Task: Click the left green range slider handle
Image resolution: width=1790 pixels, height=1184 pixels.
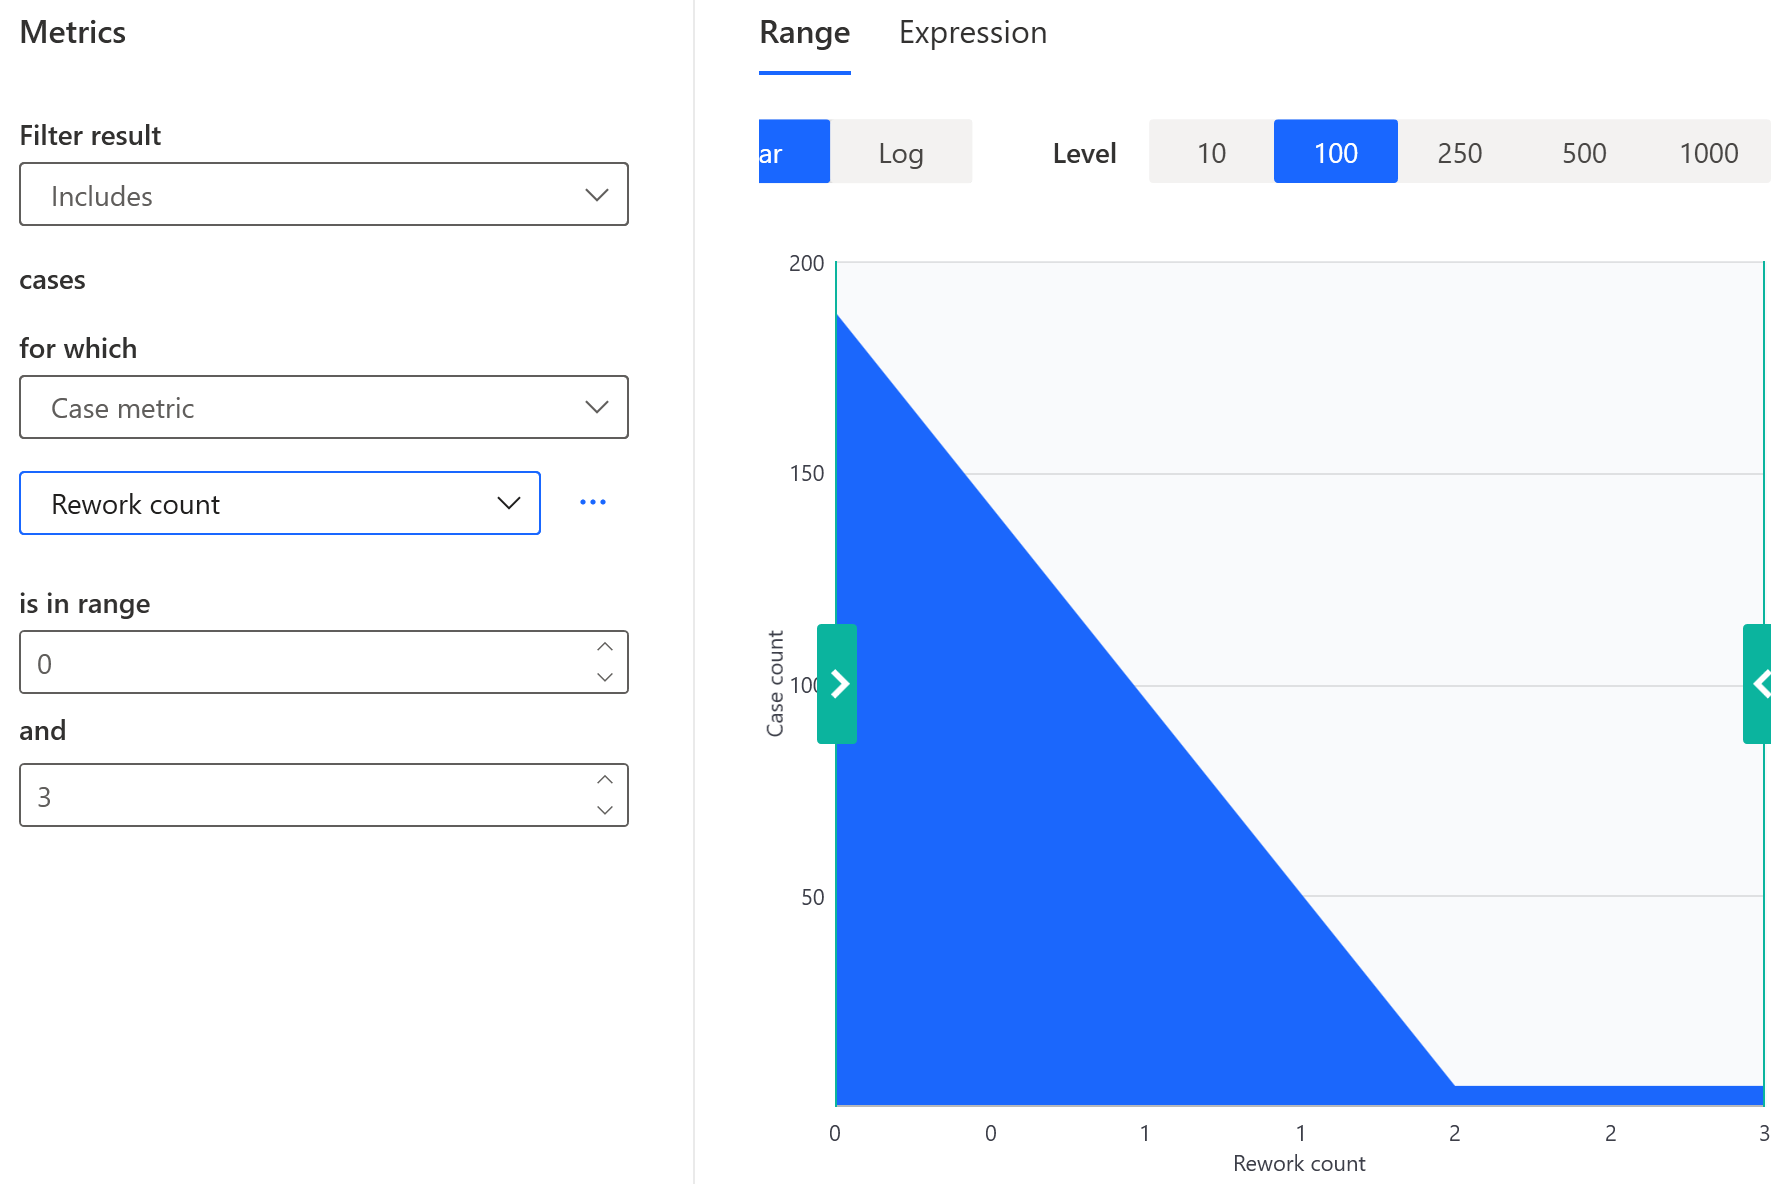Action: (x=837, y=685)
